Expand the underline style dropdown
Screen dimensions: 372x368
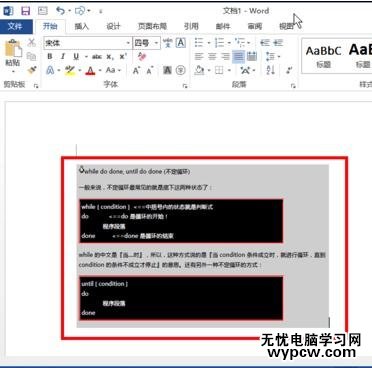pos(86,57)
